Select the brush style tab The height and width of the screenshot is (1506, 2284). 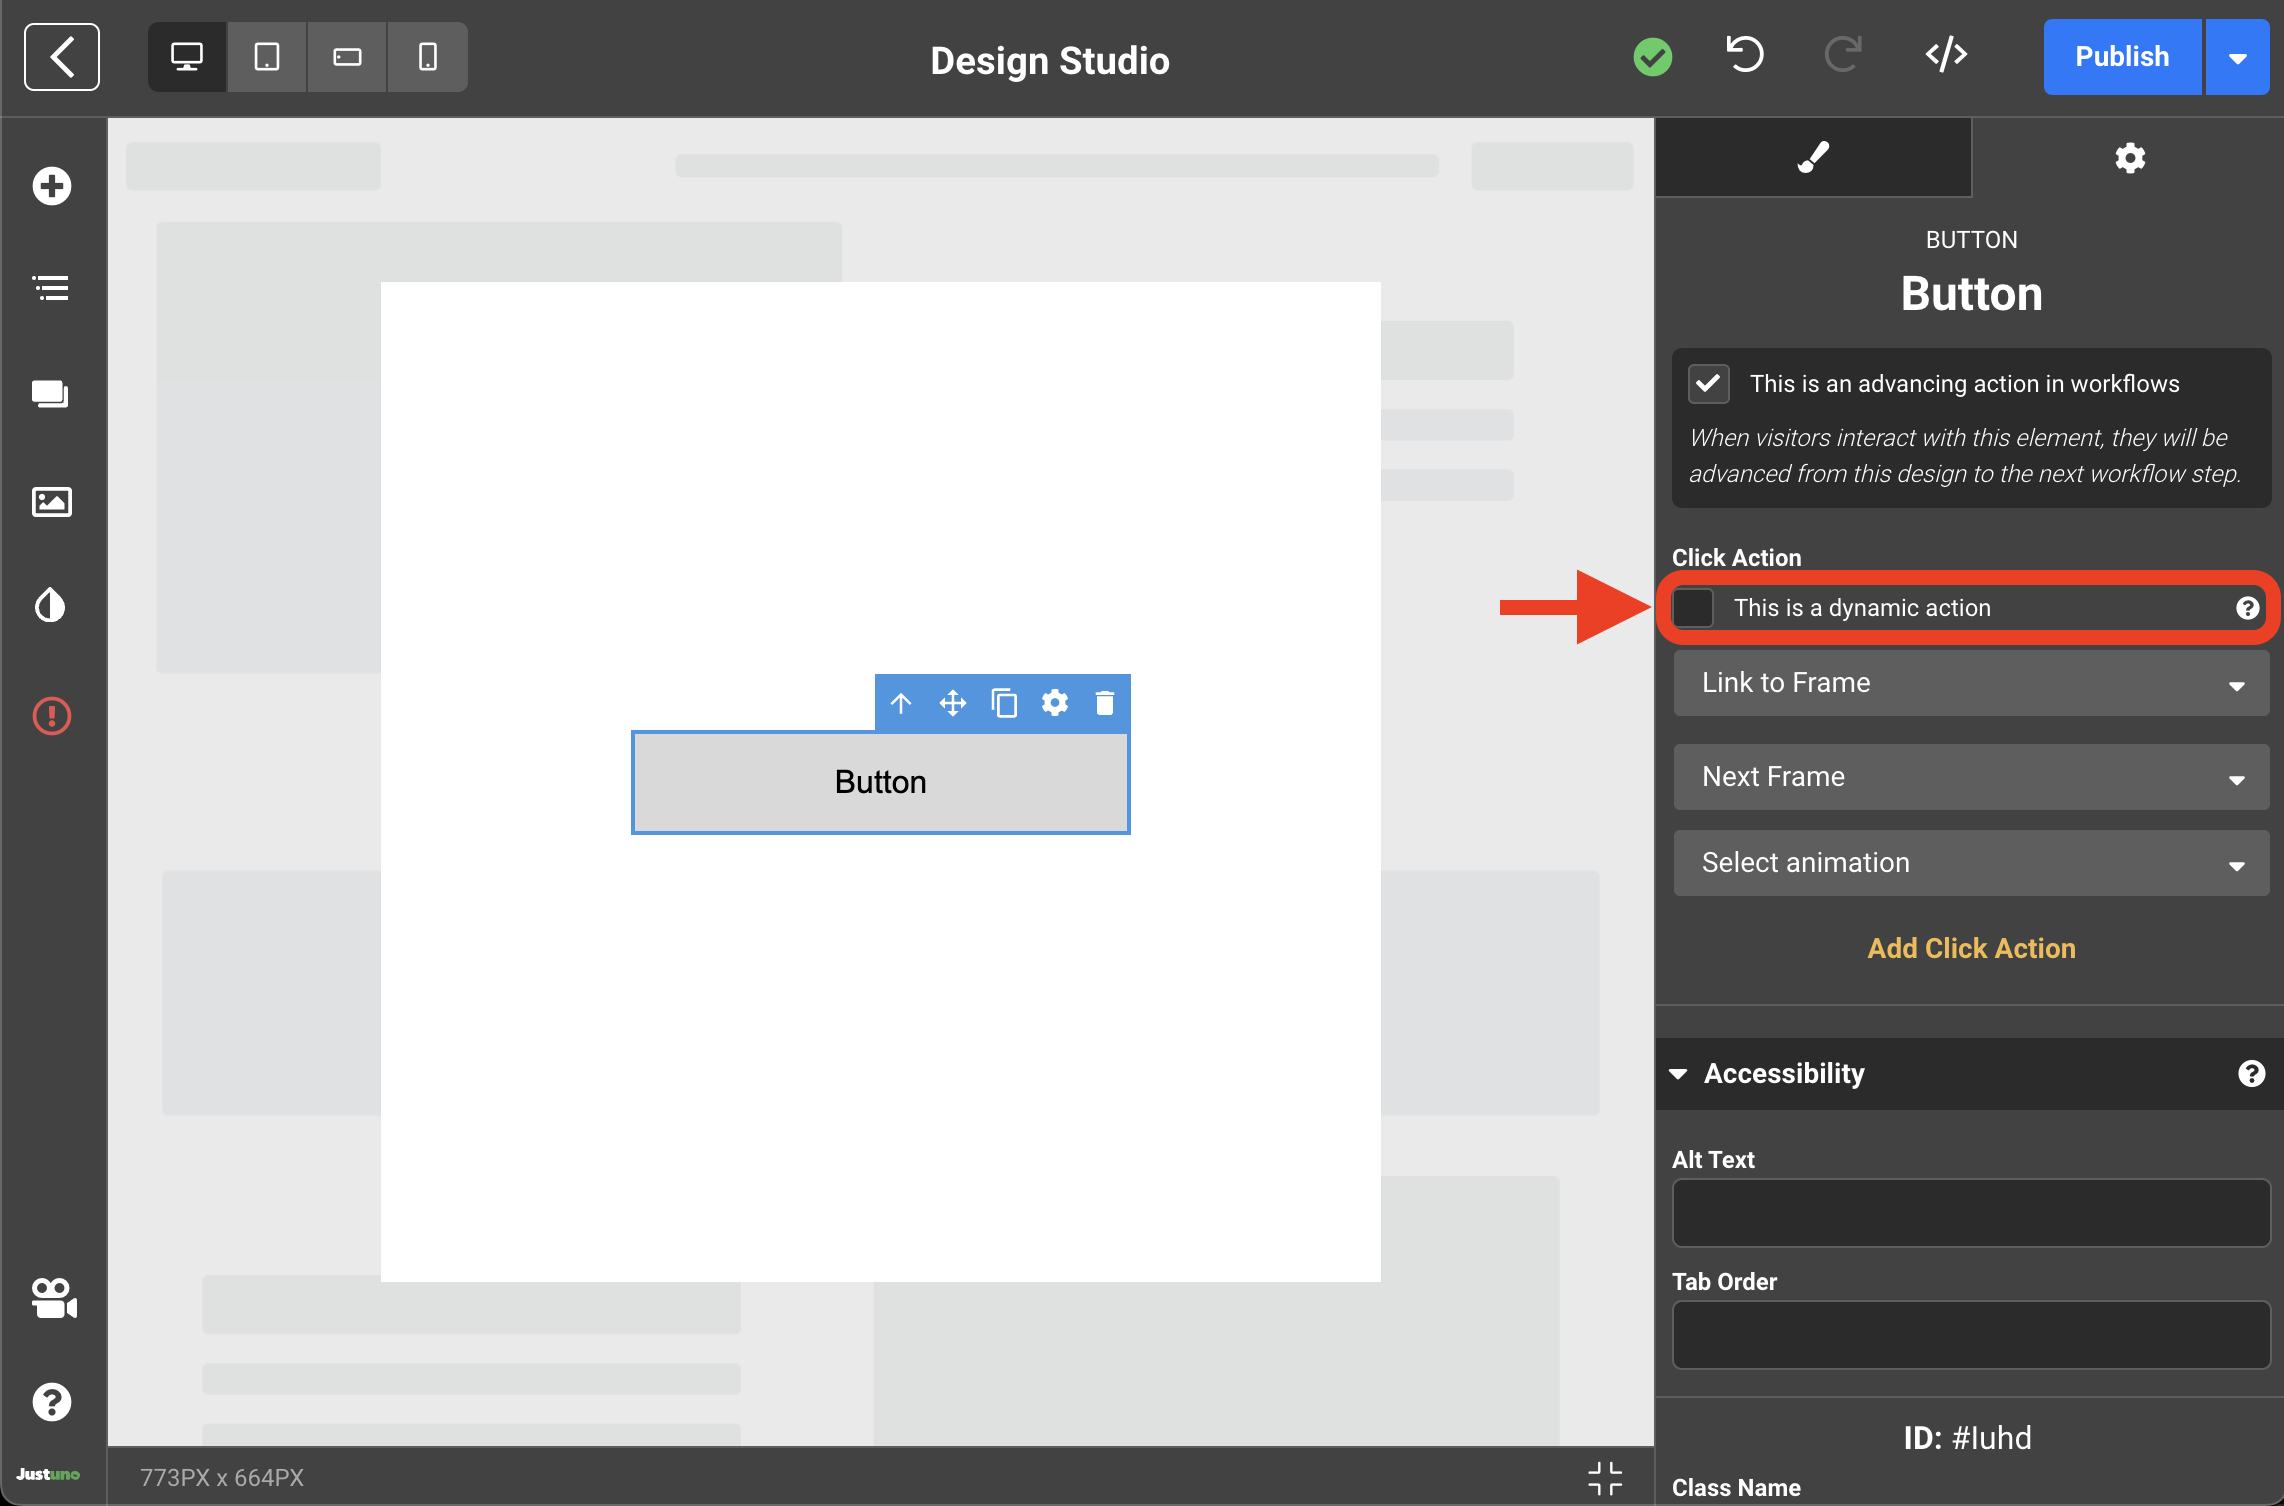pyautogui.click(x=1813, y=158)
